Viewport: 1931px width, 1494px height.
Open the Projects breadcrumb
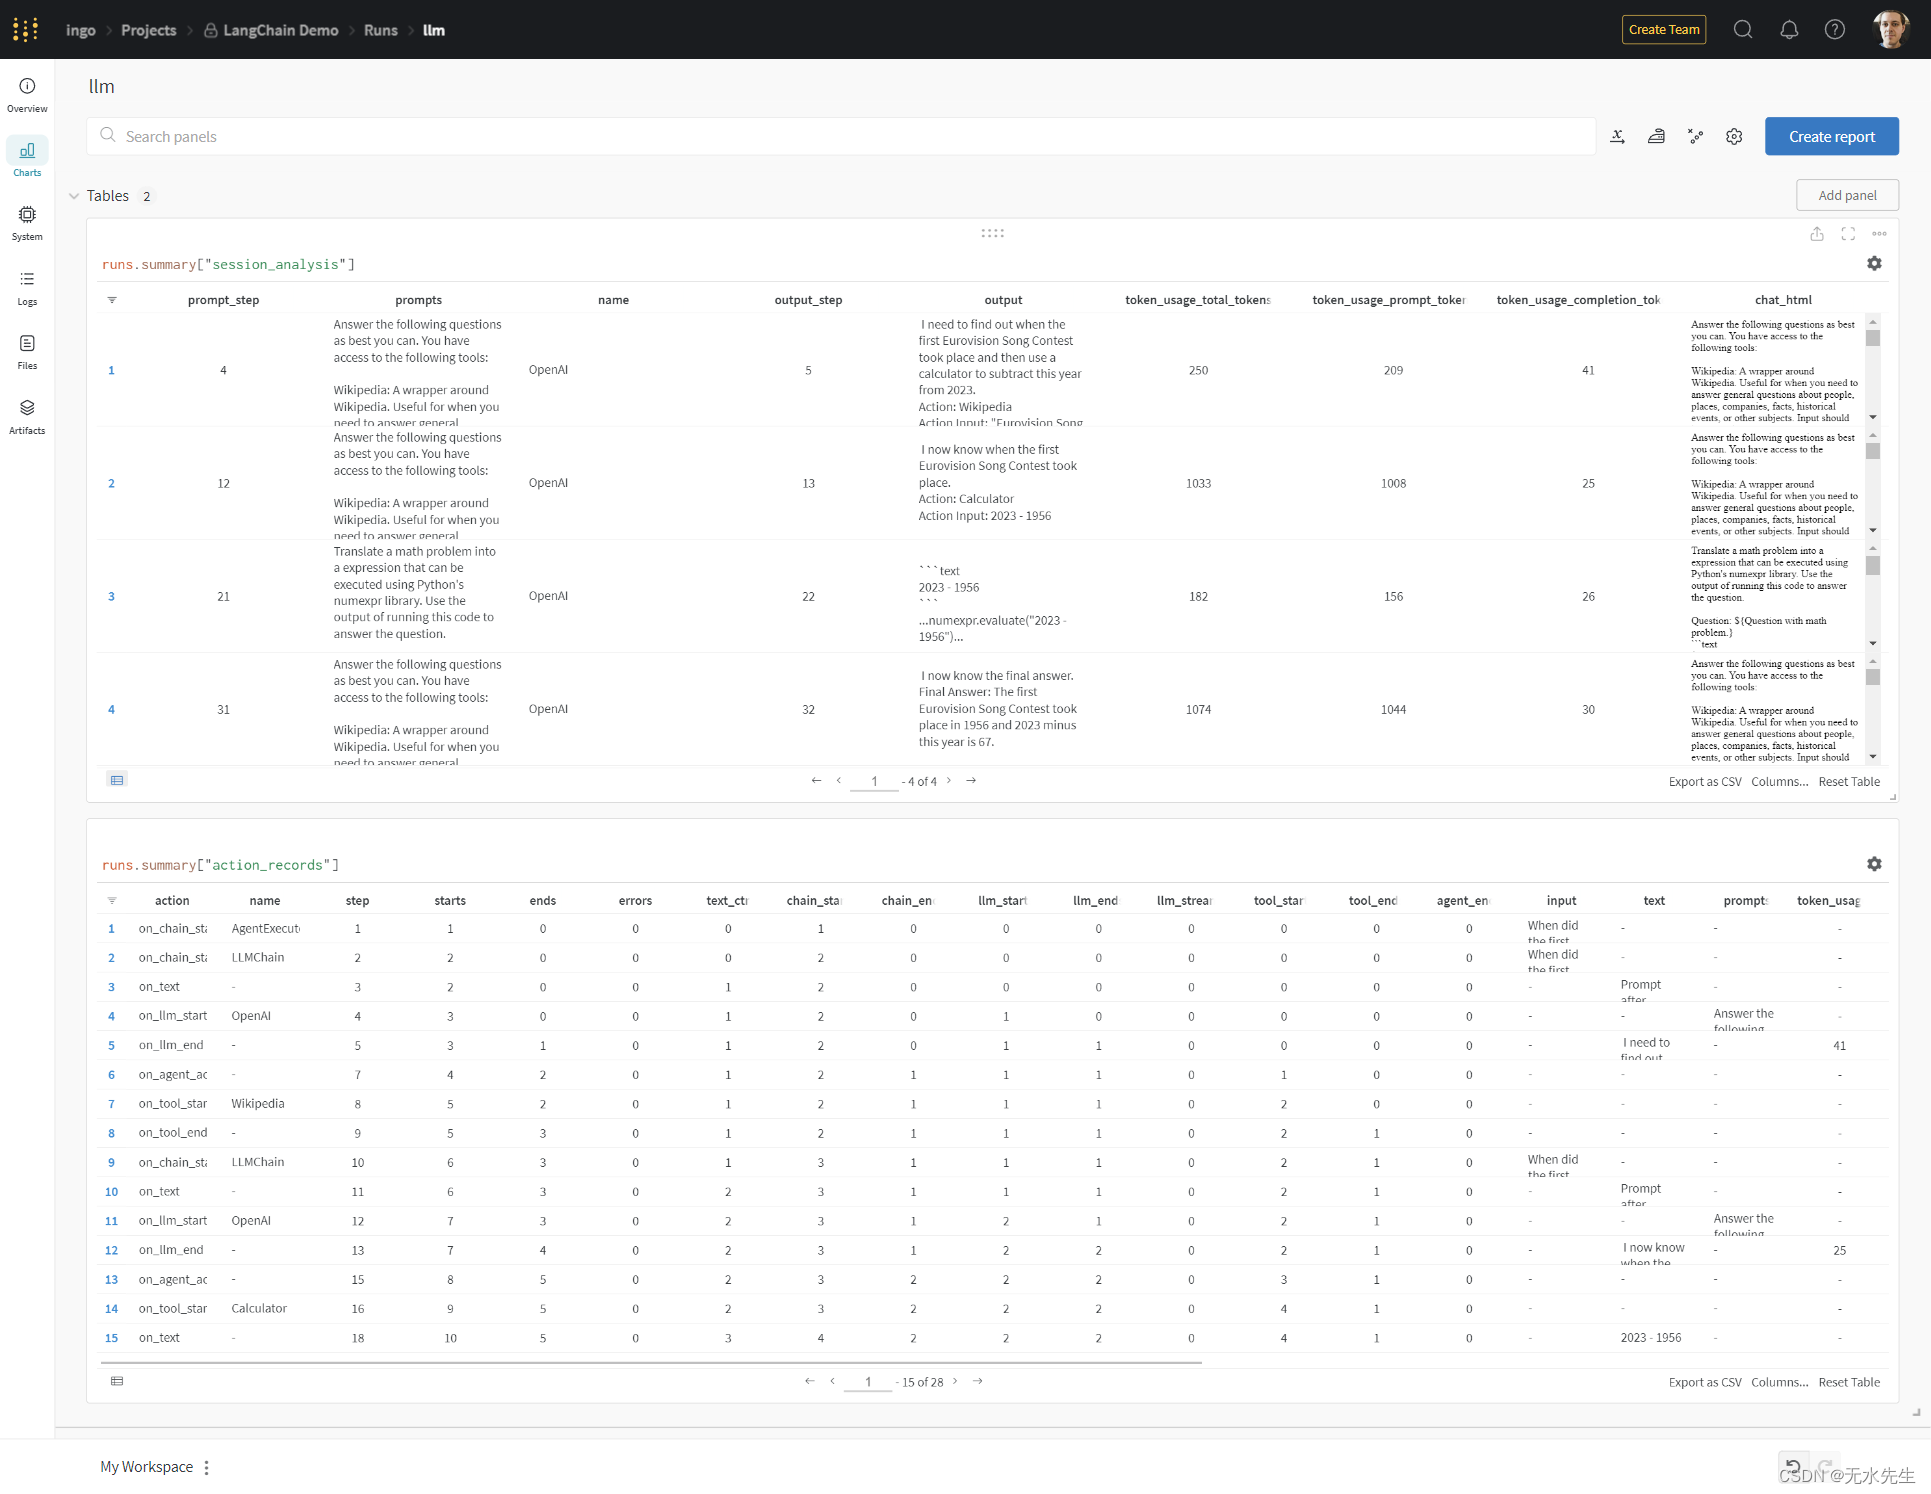coord(148,30)
